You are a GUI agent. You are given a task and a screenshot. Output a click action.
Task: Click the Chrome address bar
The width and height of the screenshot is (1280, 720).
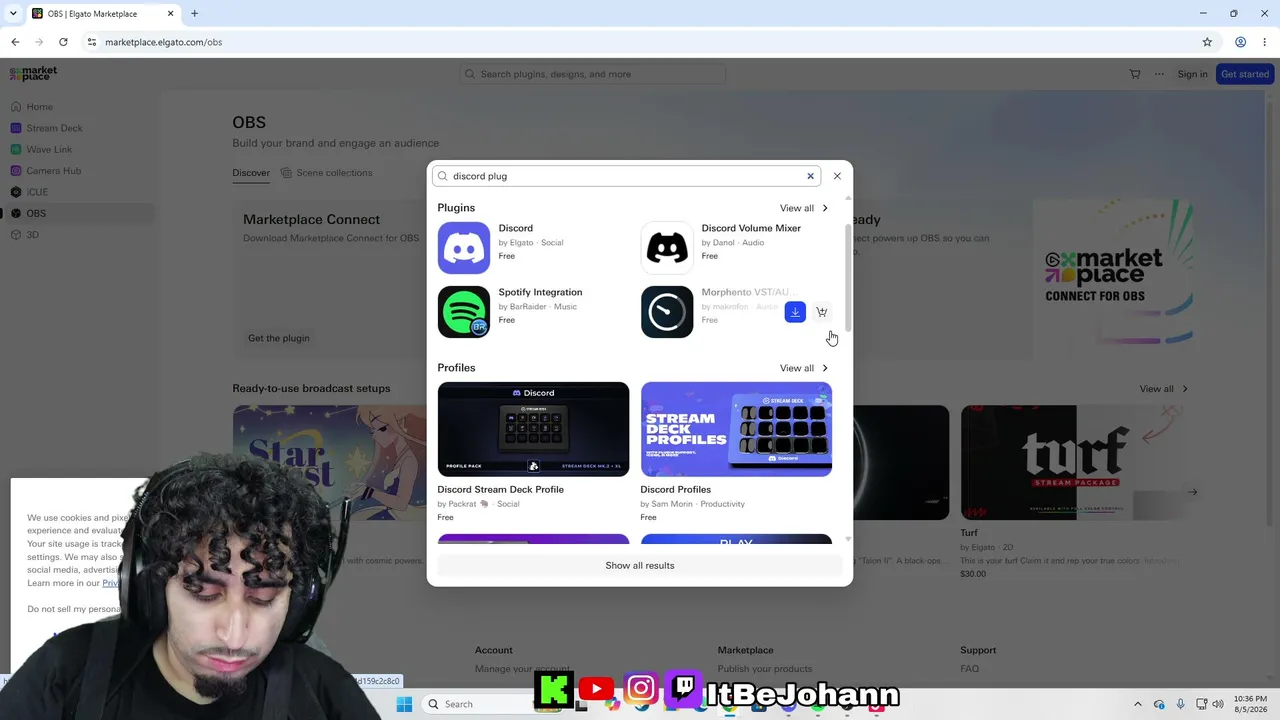click(640, 42)
